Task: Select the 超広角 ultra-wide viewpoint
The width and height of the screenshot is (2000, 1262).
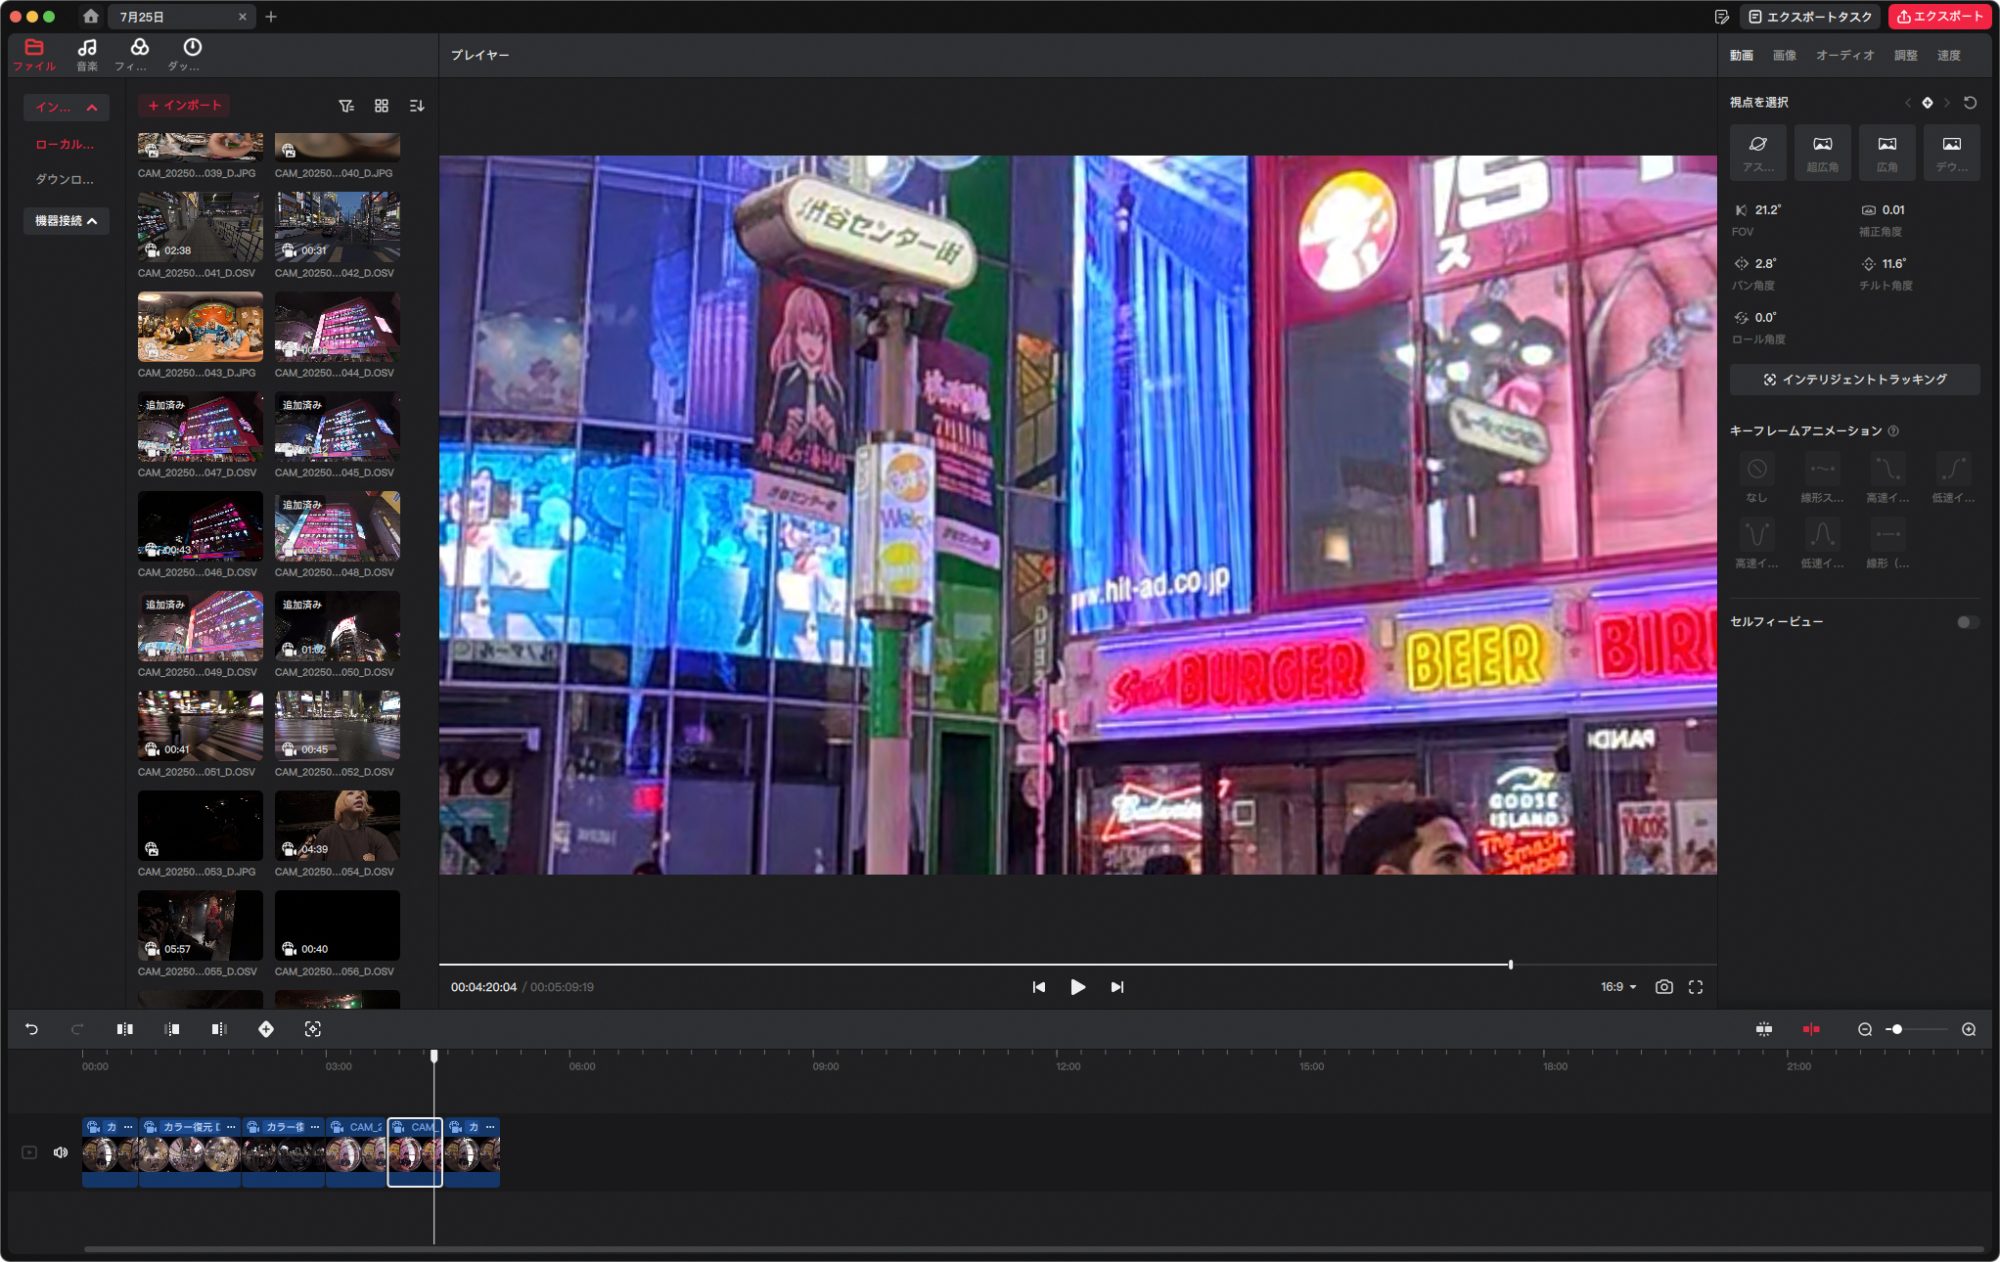Action: [x=1822, y=153]
